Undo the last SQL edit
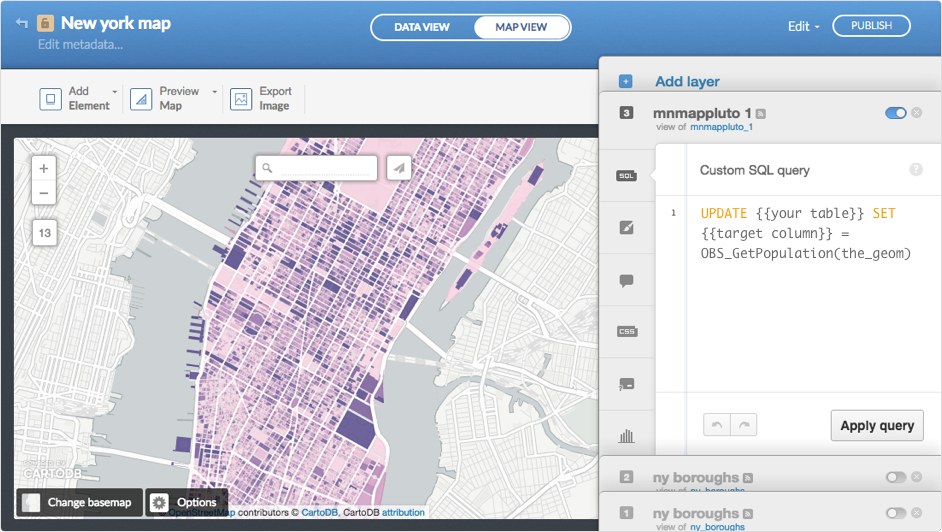942x532 pixels. tap(717, 425)
